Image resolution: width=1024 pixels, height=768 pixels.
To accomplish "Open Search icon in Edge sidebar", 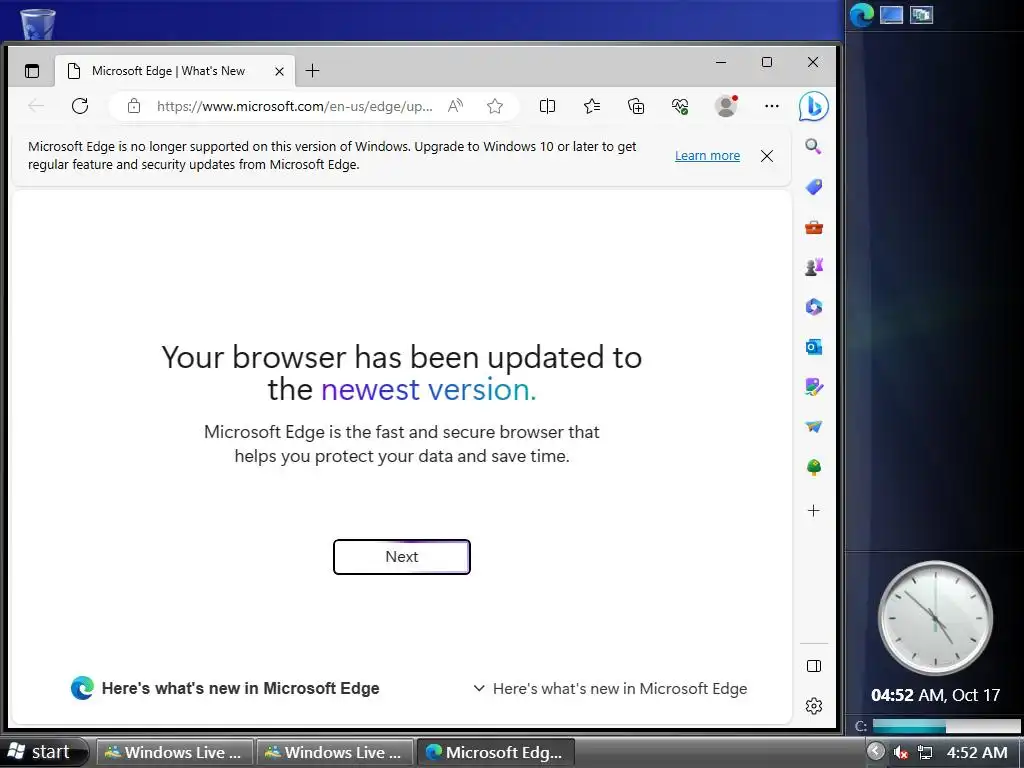I will tap(813, 146).
